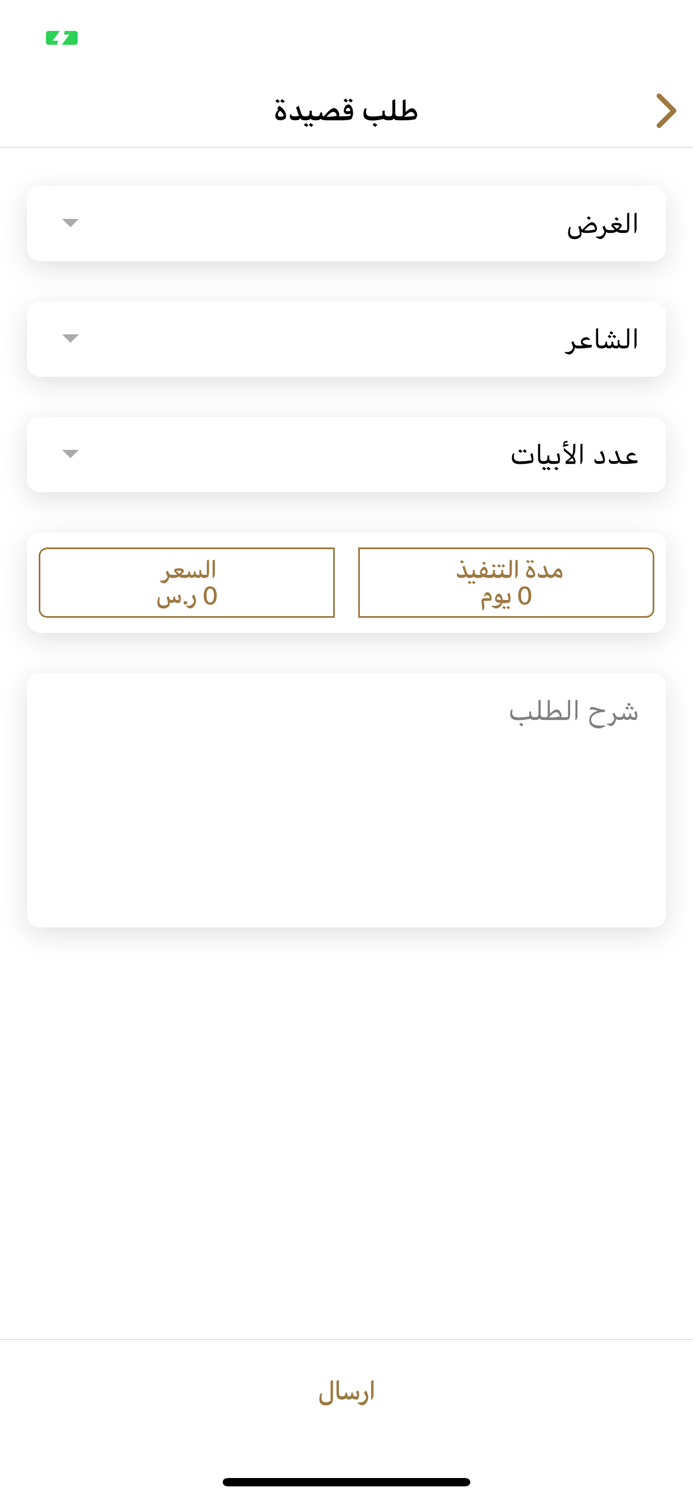
Task: Tap the 0 يوم duration value
Action: click(506, 596)
